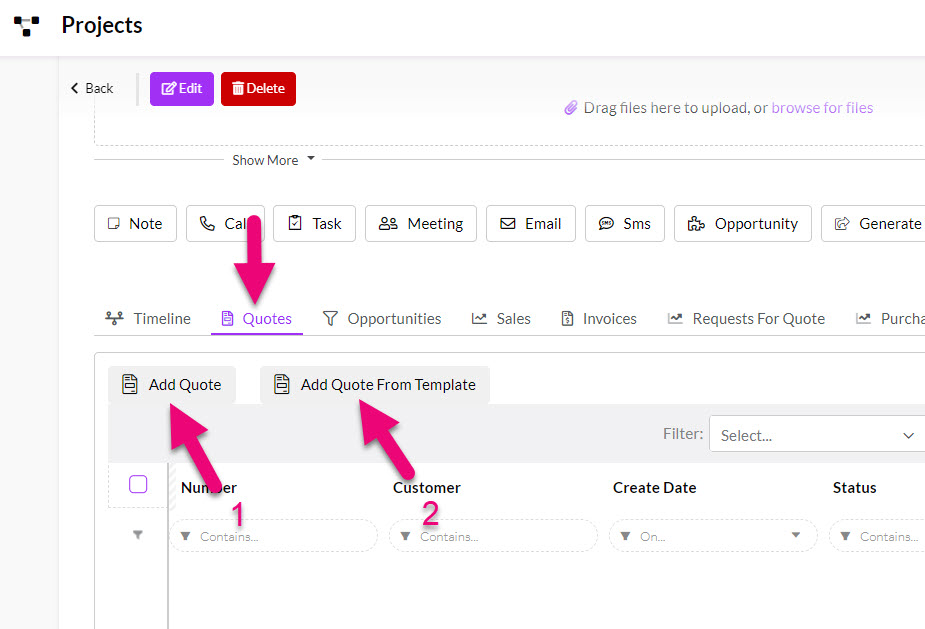Image resolution: width=925 pixels, height=629 pixels.
Task: Click the funnel icon in Create Date filter
Action: click(625, 536)
